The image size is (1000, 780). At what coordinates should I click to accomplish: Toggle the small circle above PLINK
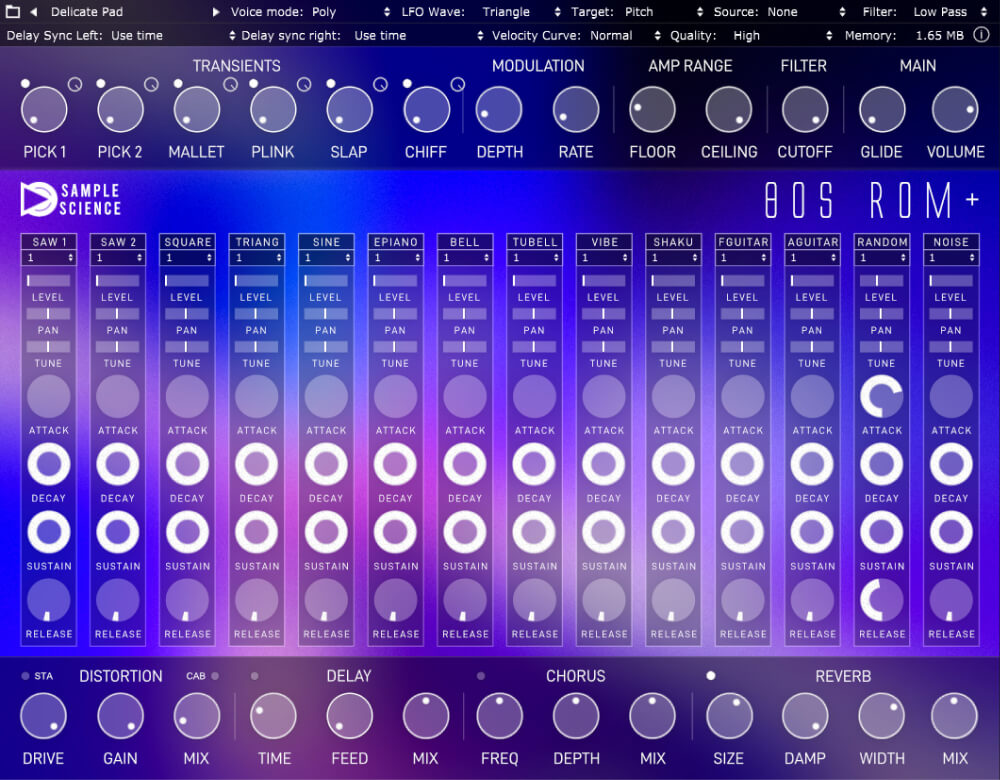[254, 84]
